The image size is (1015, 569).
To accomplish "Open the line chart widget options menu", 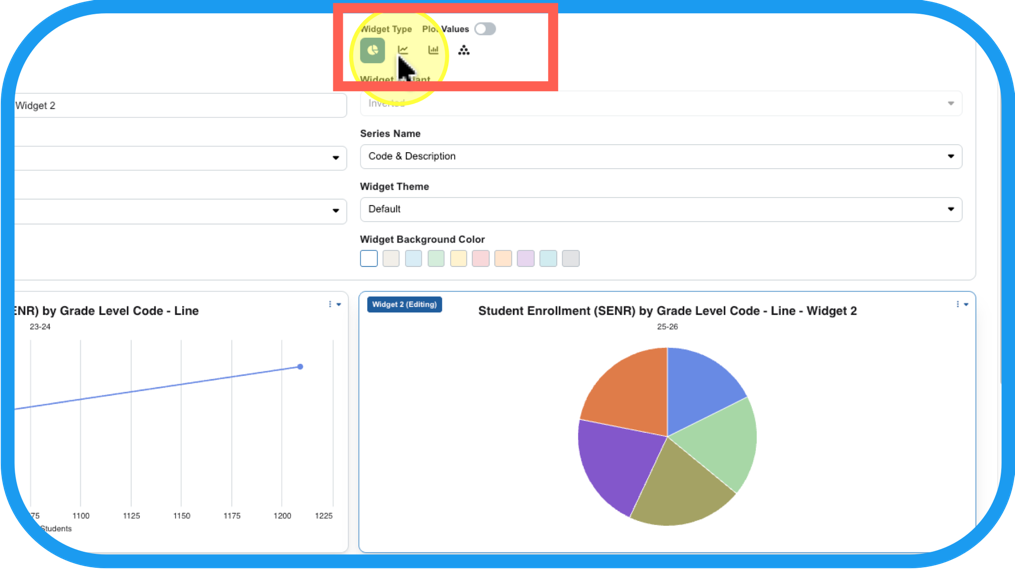I will (334, 305).
